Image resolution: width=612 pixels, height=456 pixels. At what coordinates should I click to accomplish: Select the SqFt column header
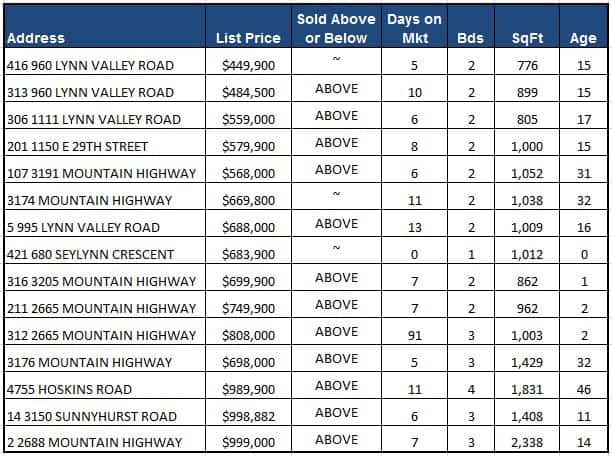(x=527, y=38)
